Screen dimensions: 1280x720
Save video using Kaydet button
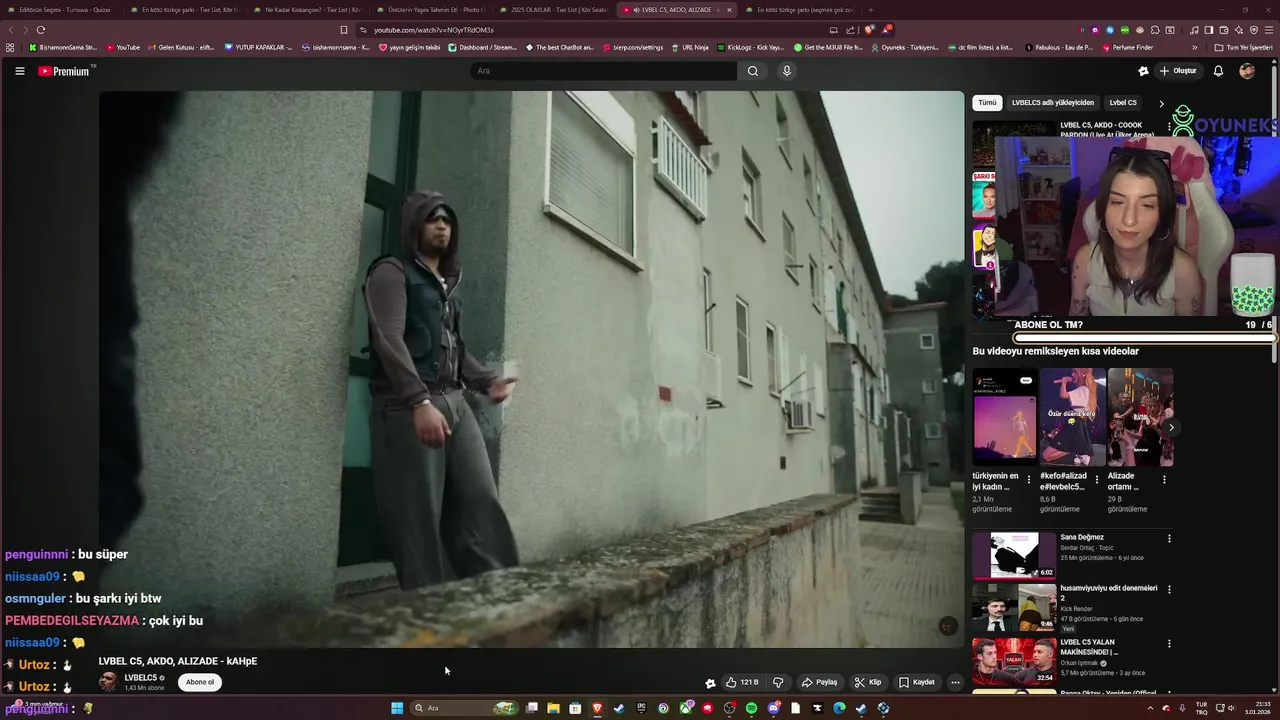pyautogui.click(x=916, y=682)
